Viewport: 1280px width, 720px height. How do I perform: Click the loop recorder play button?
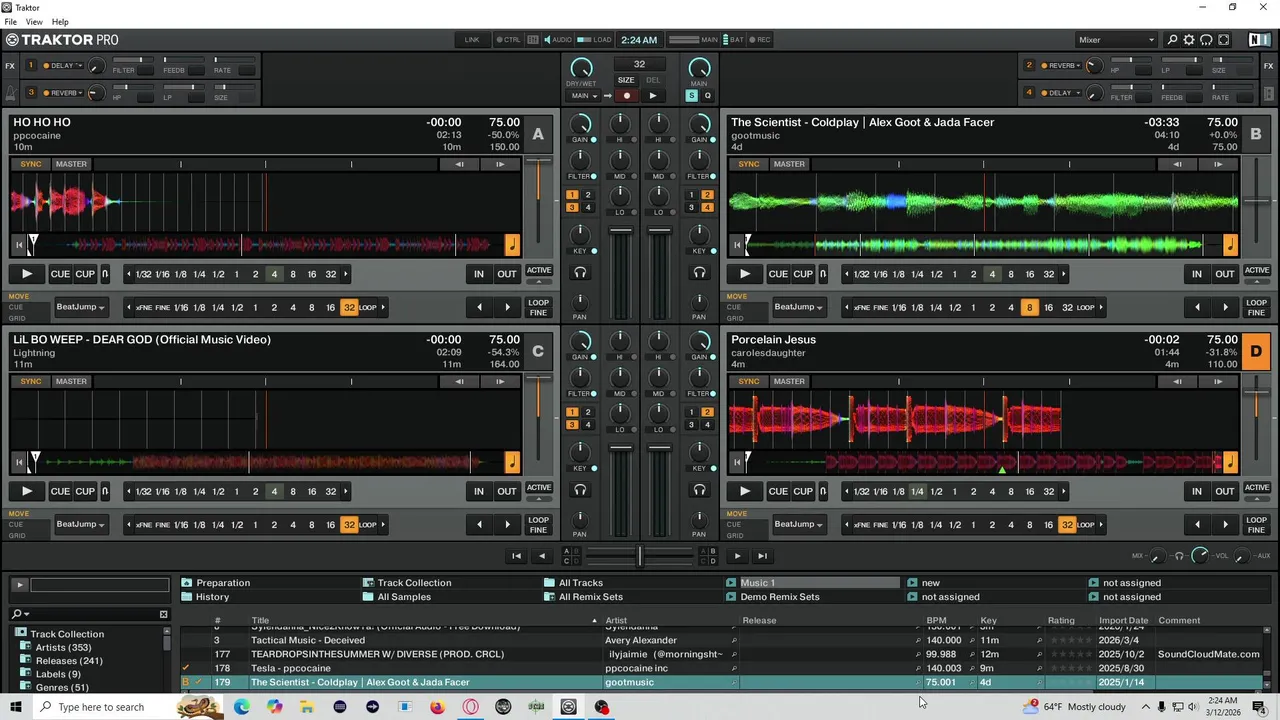tap(652, 96)
